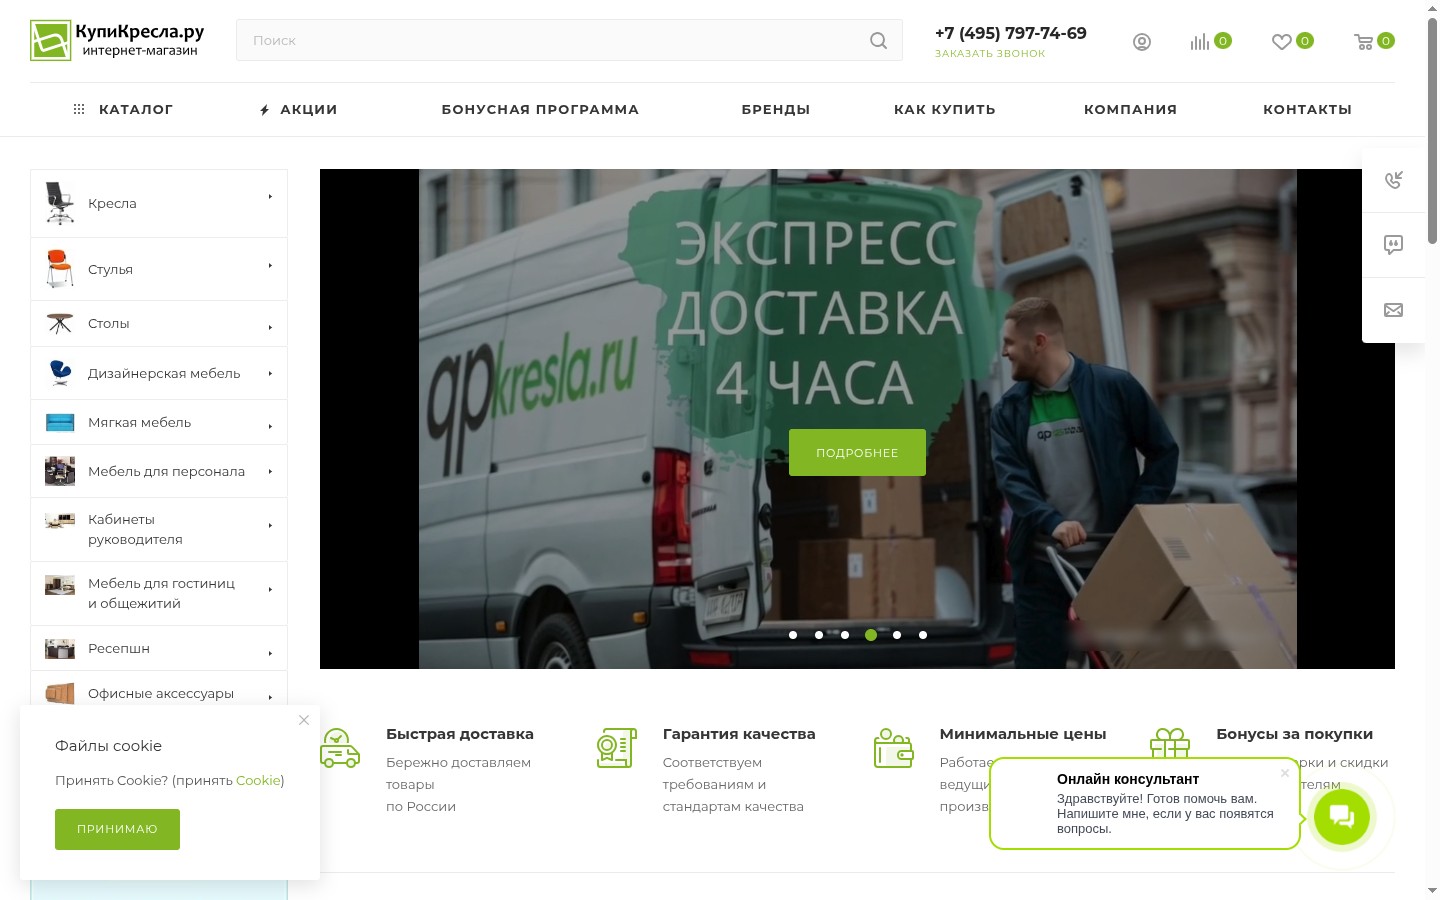This screenshot has width=1440, height=900.
Task: Expand the Мягкая мебель arrow
Action: point(270,426)
